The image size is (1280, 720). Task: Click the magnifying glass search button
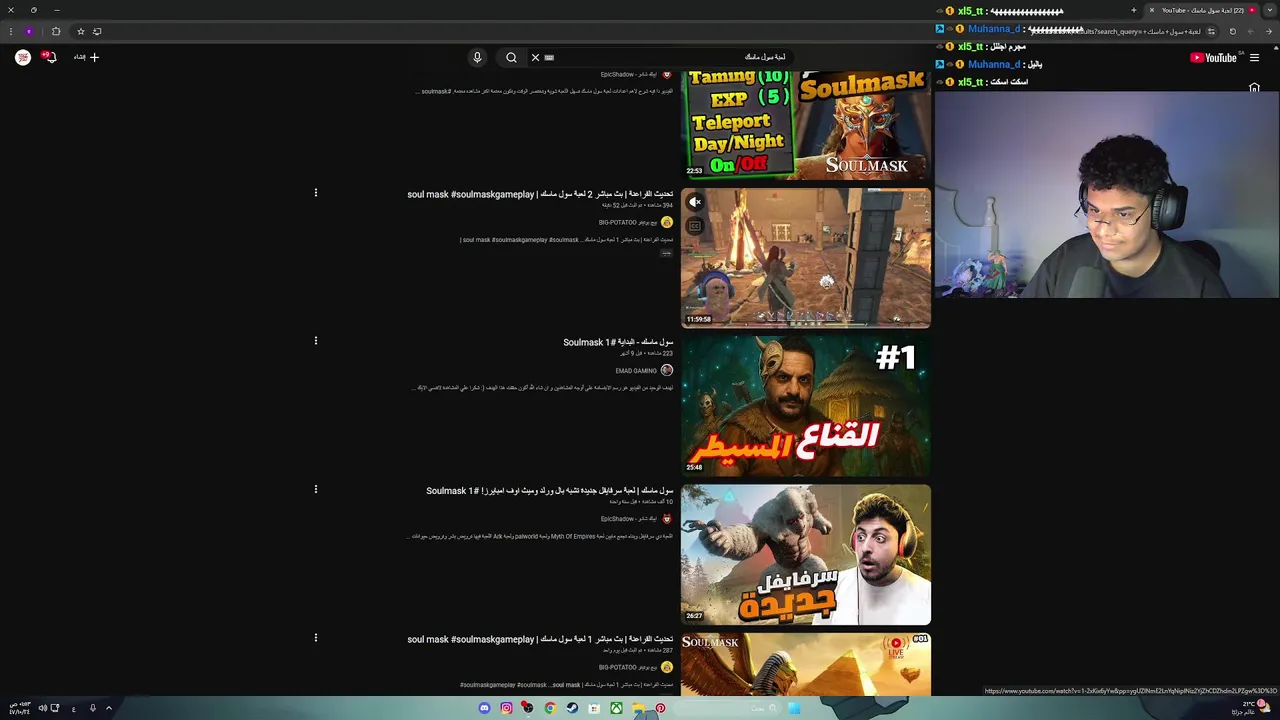click(511, 57)
